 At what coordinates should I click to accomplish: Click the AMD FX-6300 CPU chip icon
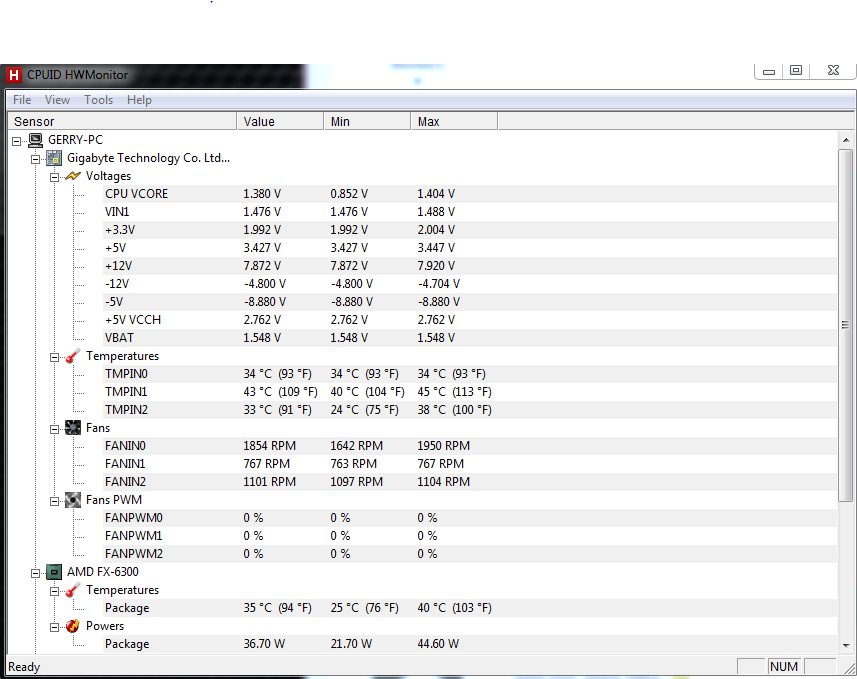54,572
